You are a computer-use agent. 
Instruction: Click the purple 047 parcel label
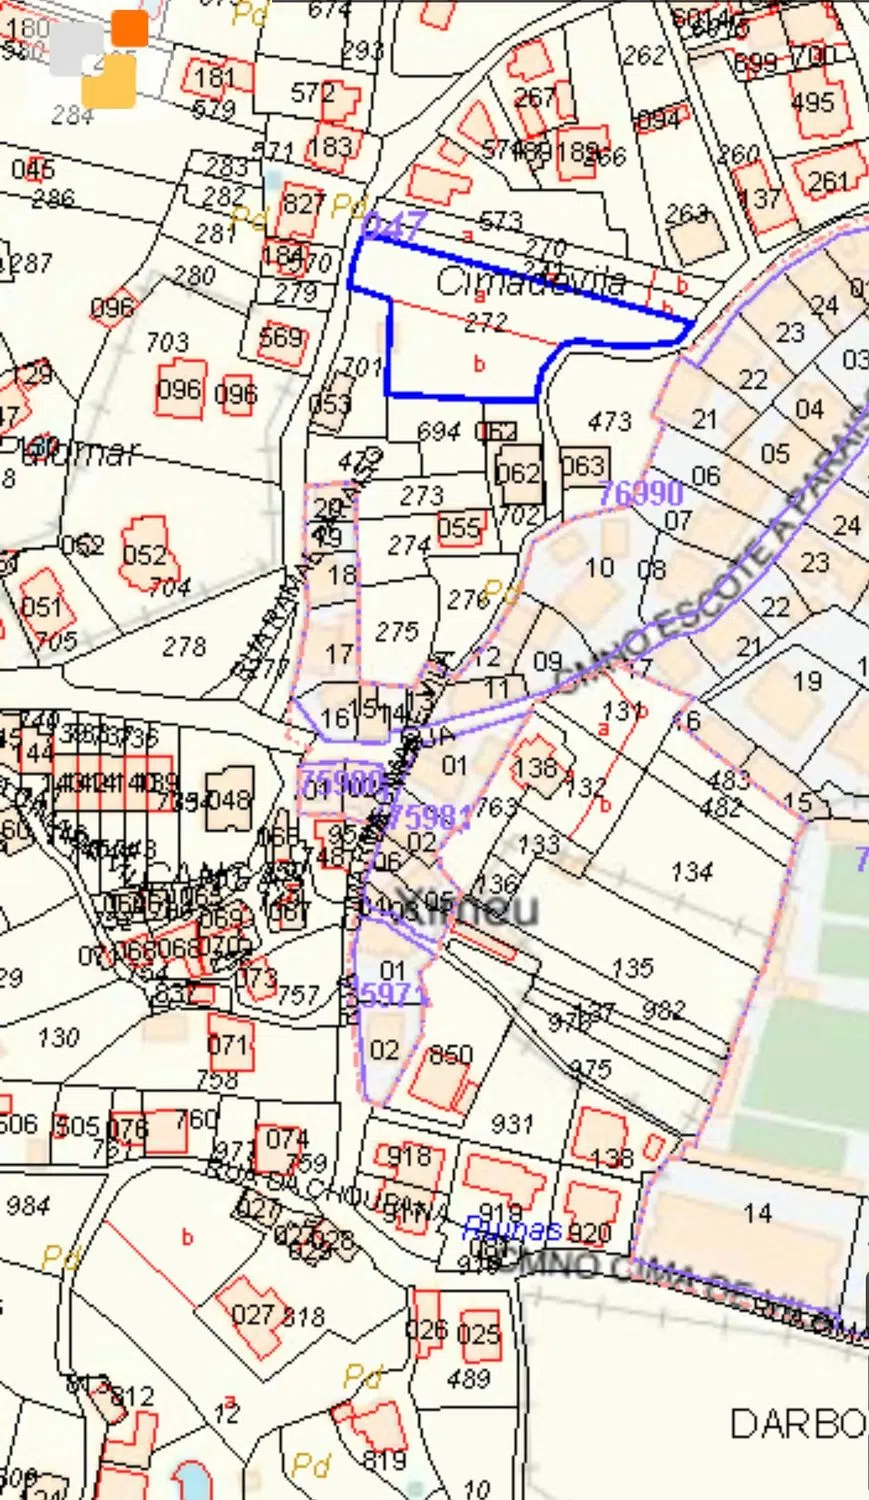pyautogui.click(x=393, y=226)
